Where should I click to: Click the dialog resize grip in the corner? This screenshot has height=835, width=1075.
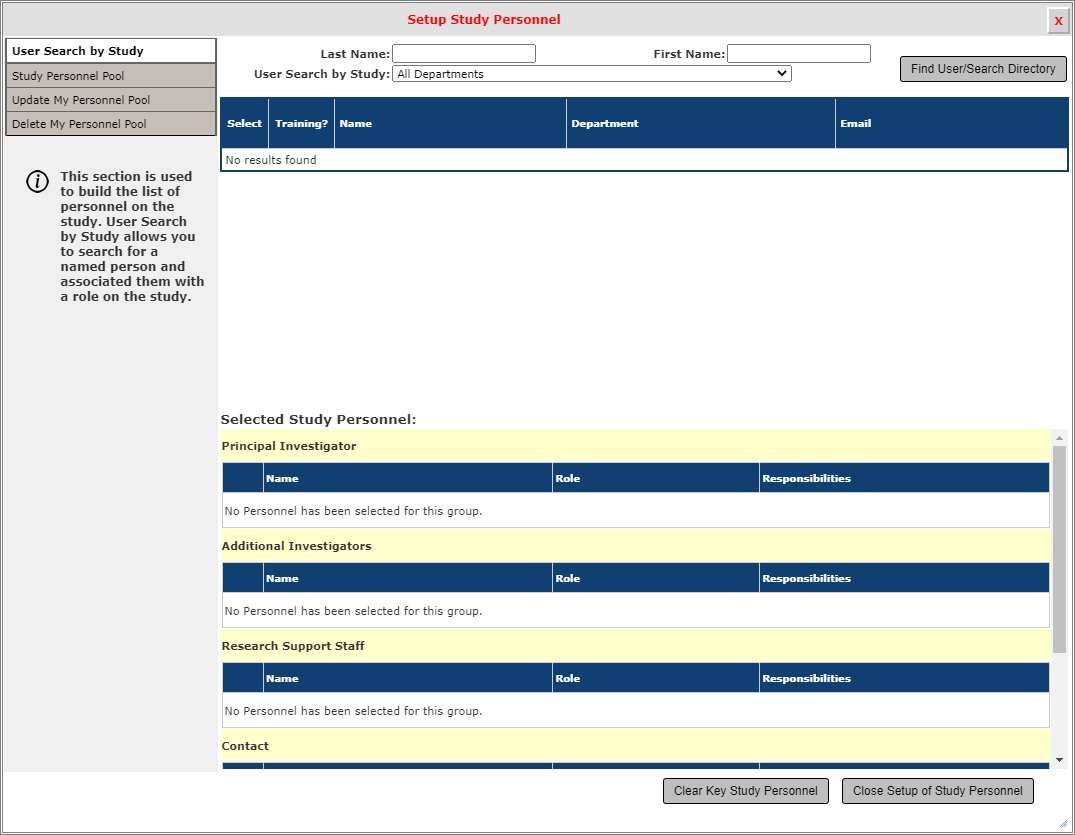(1063, 823)
